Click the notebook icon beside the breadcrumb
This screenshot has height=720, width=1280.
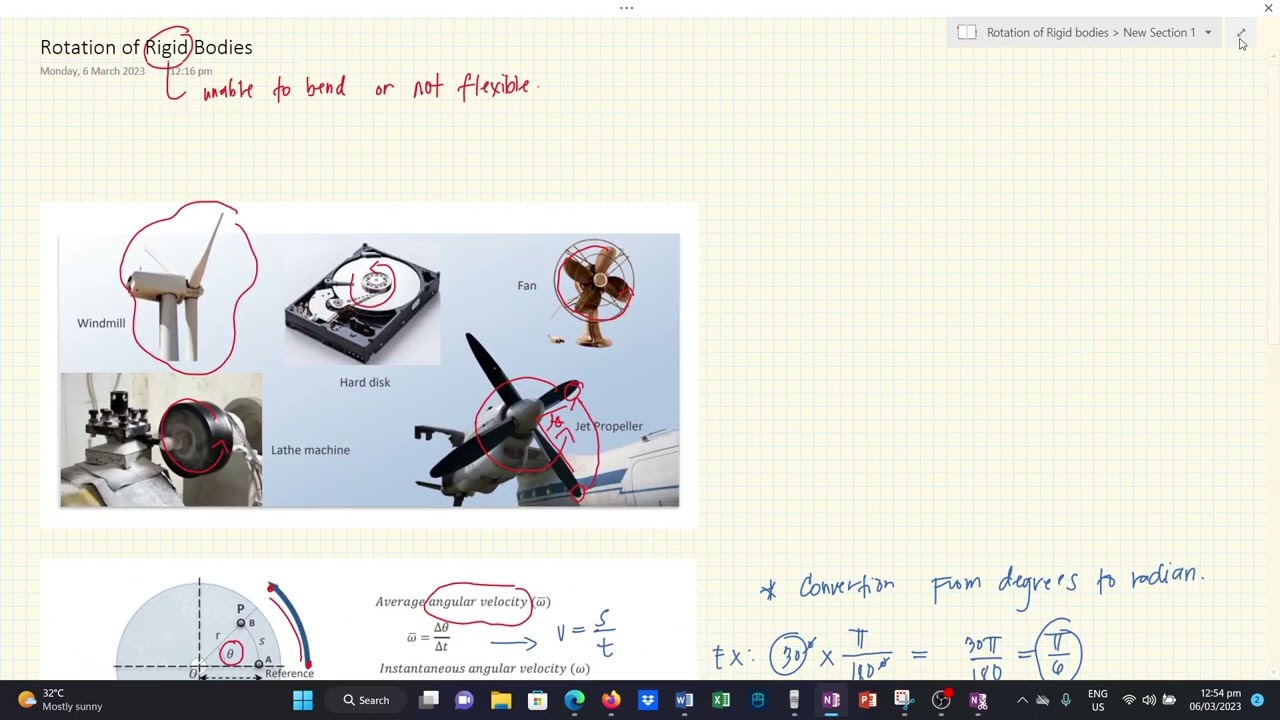coord(966,33)
